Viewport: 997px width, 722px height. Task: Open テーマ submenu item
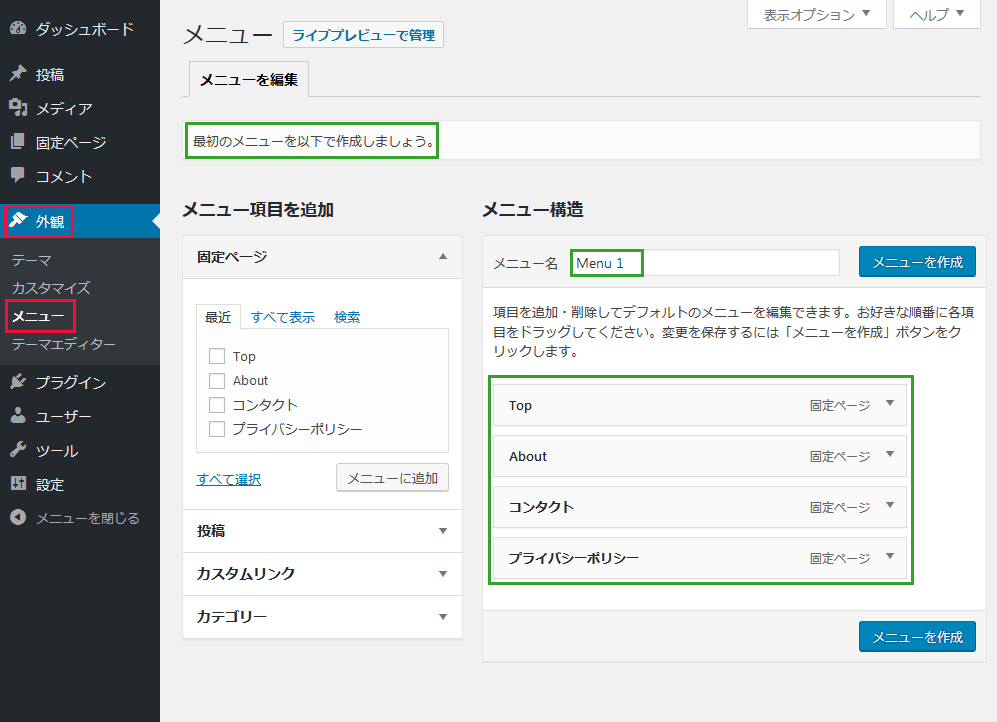point(31,260)
